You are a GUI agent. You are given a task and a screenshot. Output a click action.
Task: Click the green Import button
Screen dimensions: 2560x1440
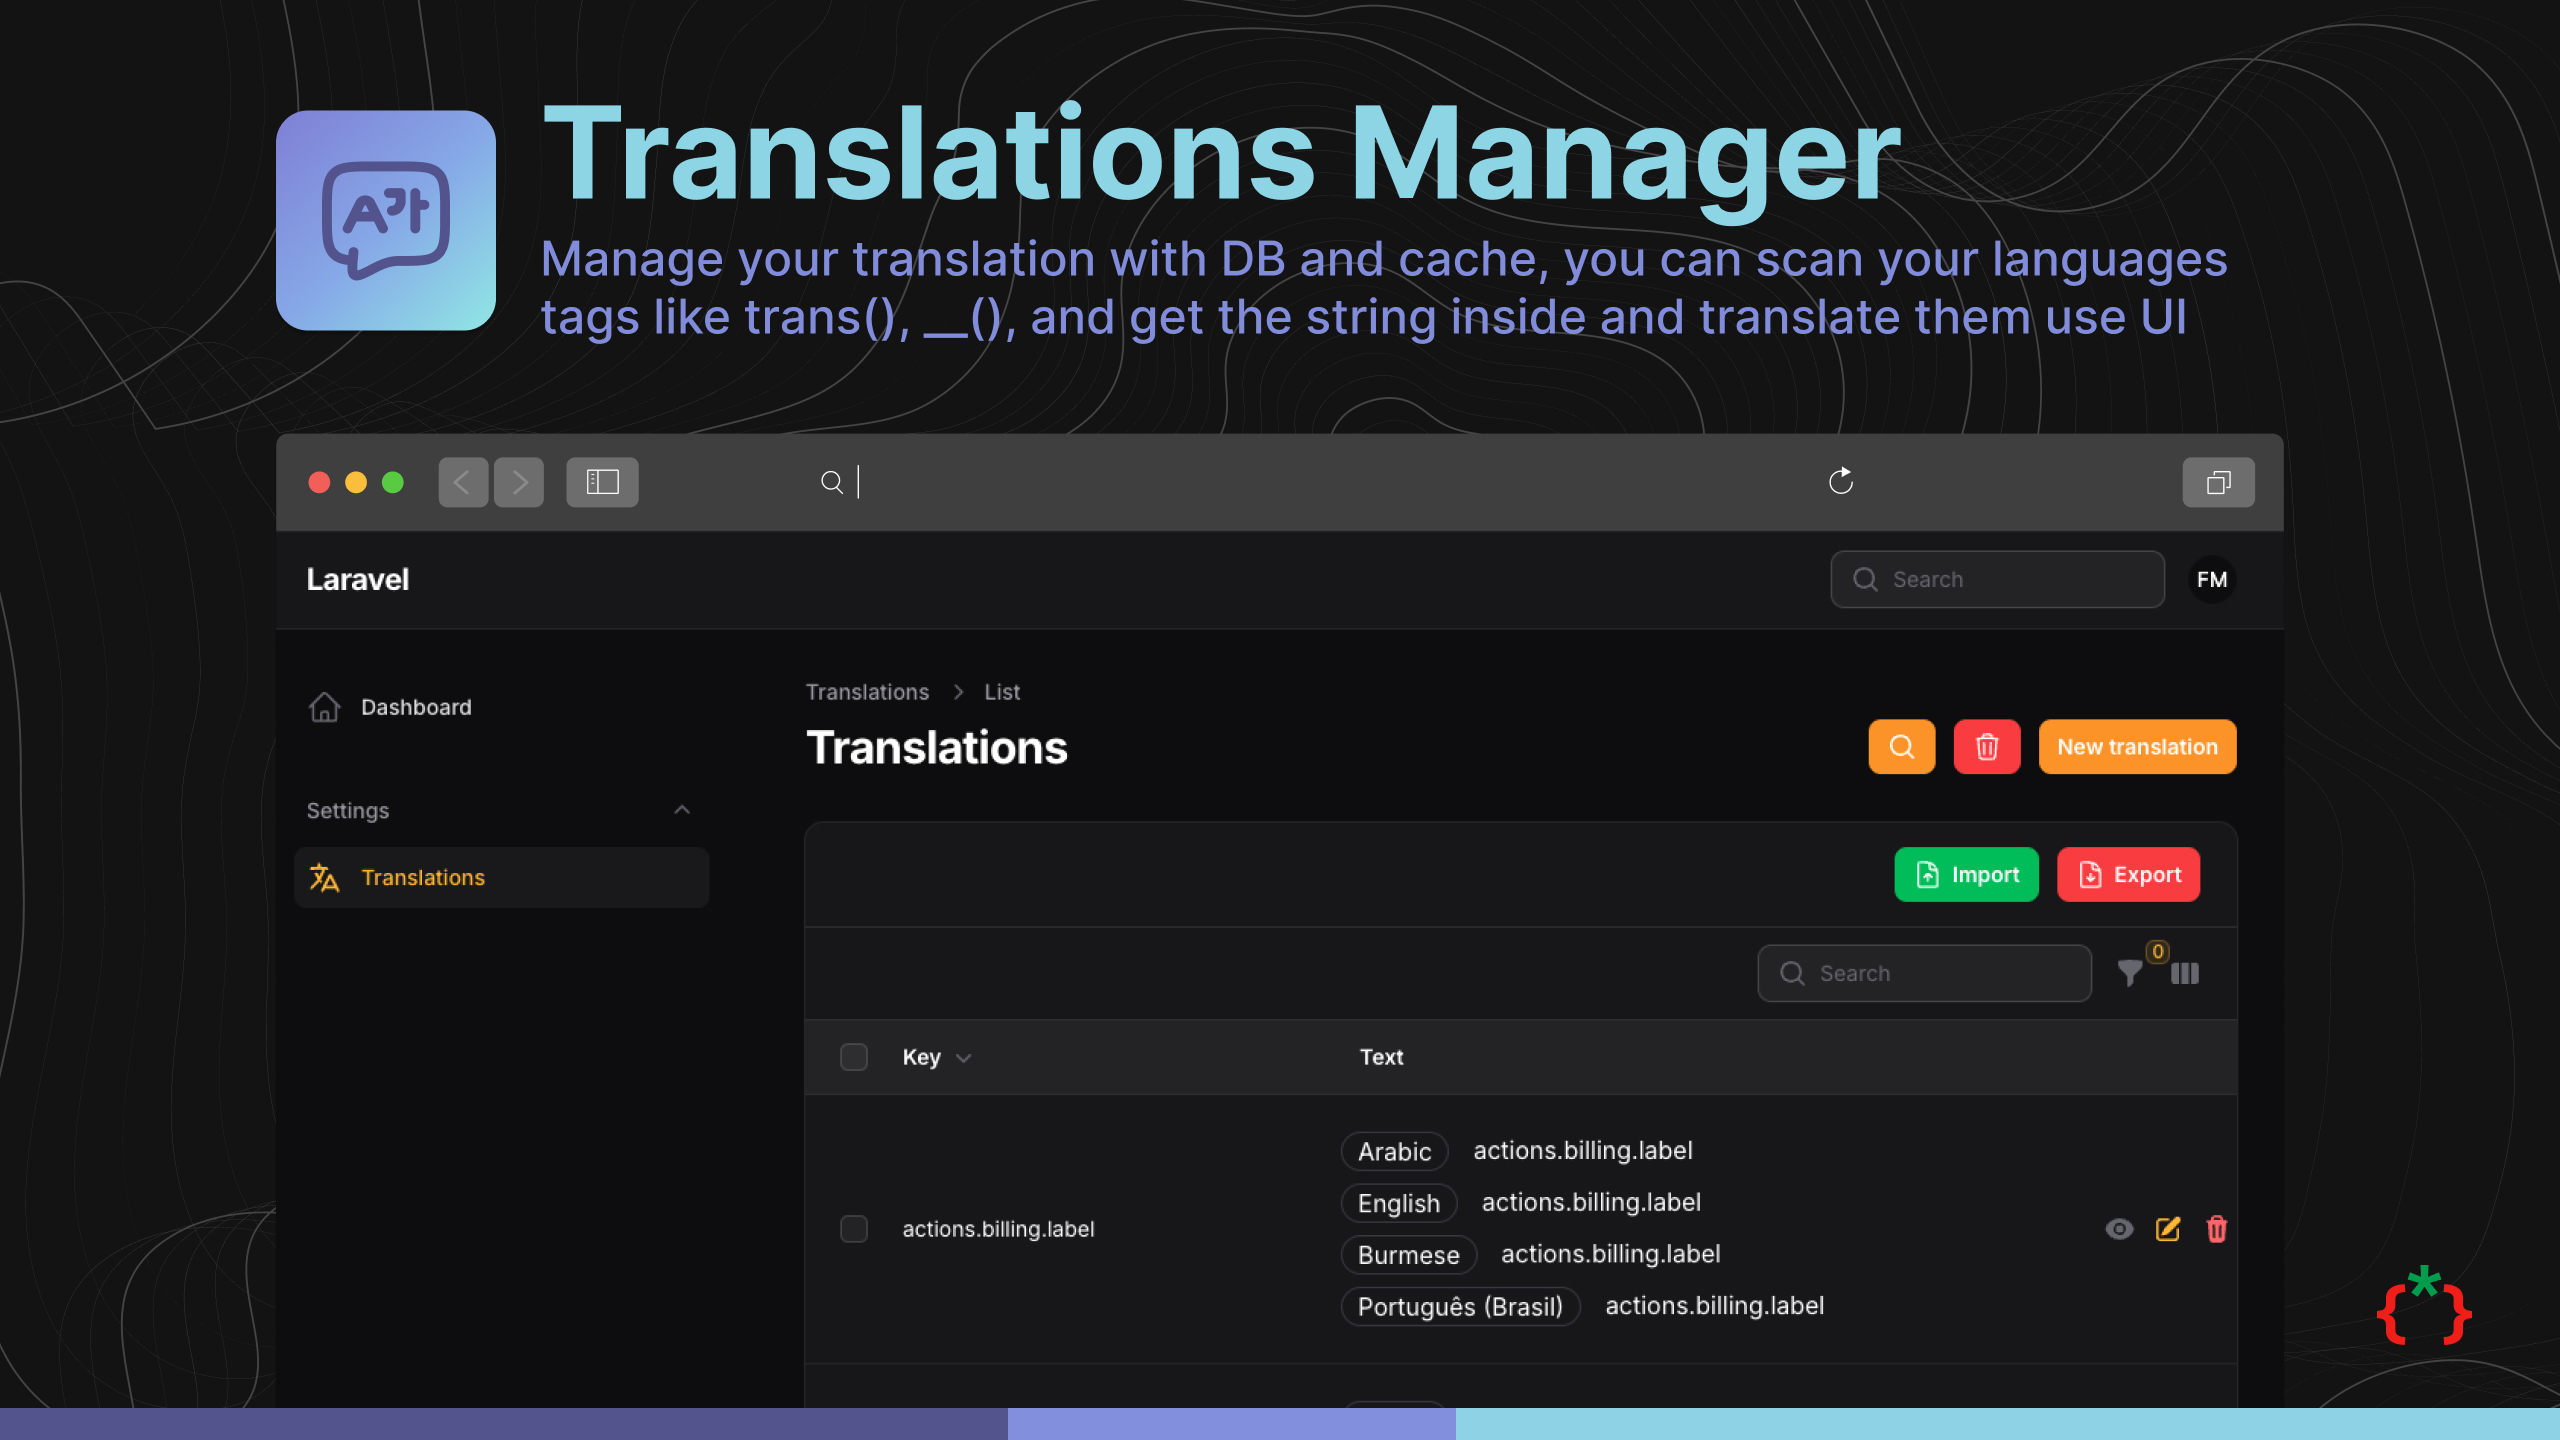click(1966, 875)
